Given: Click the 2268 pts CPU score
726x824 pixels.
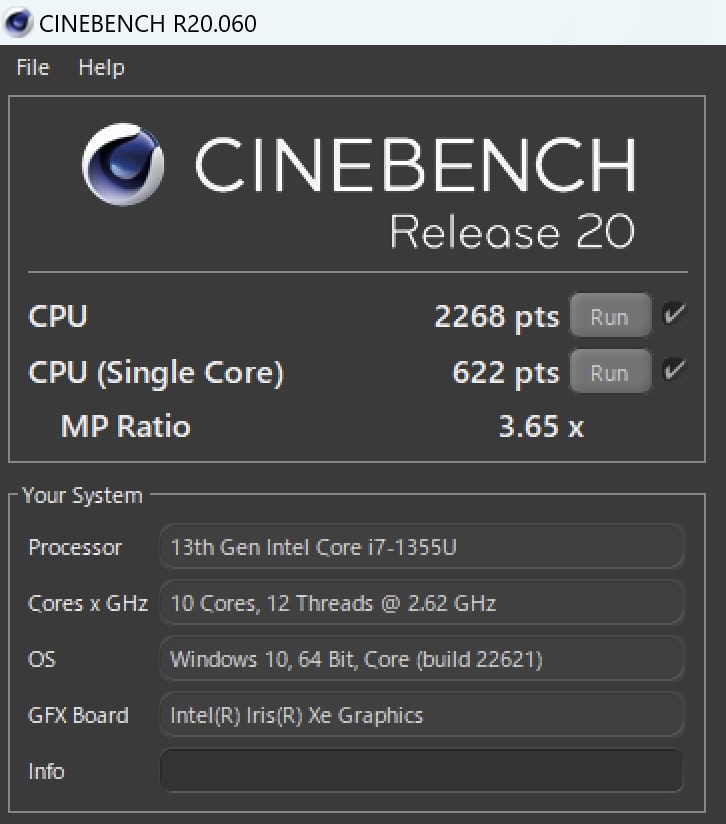Looking at the screenshot, I should (x=497, y=317).
